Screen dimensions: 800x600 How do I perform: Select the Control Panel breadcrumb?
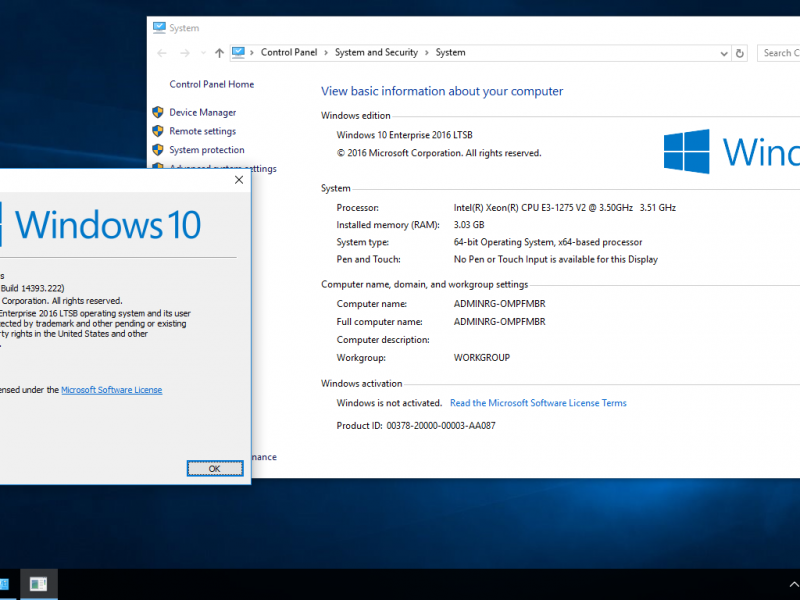click(289, 53)
